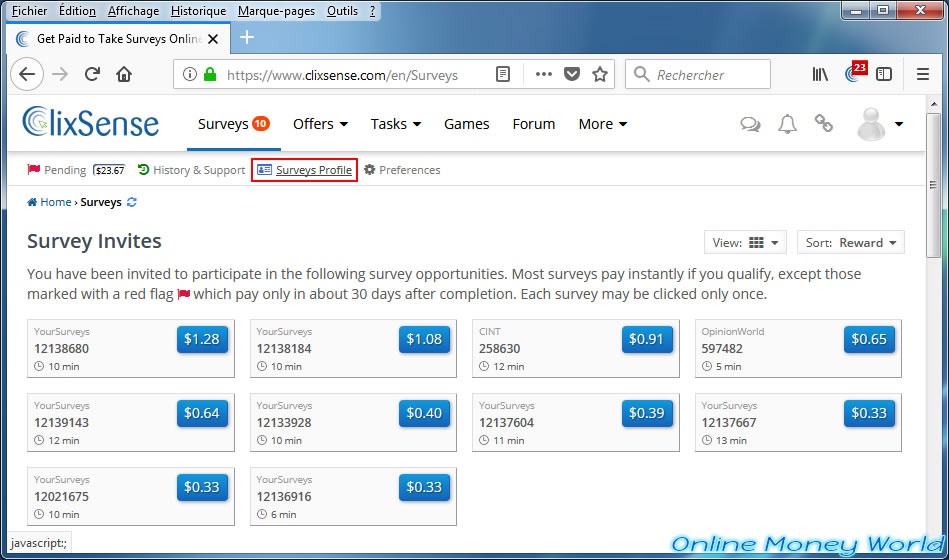Open a new browser tab
The height and width of the screenshot is (560, 949).
click(247, 38)
